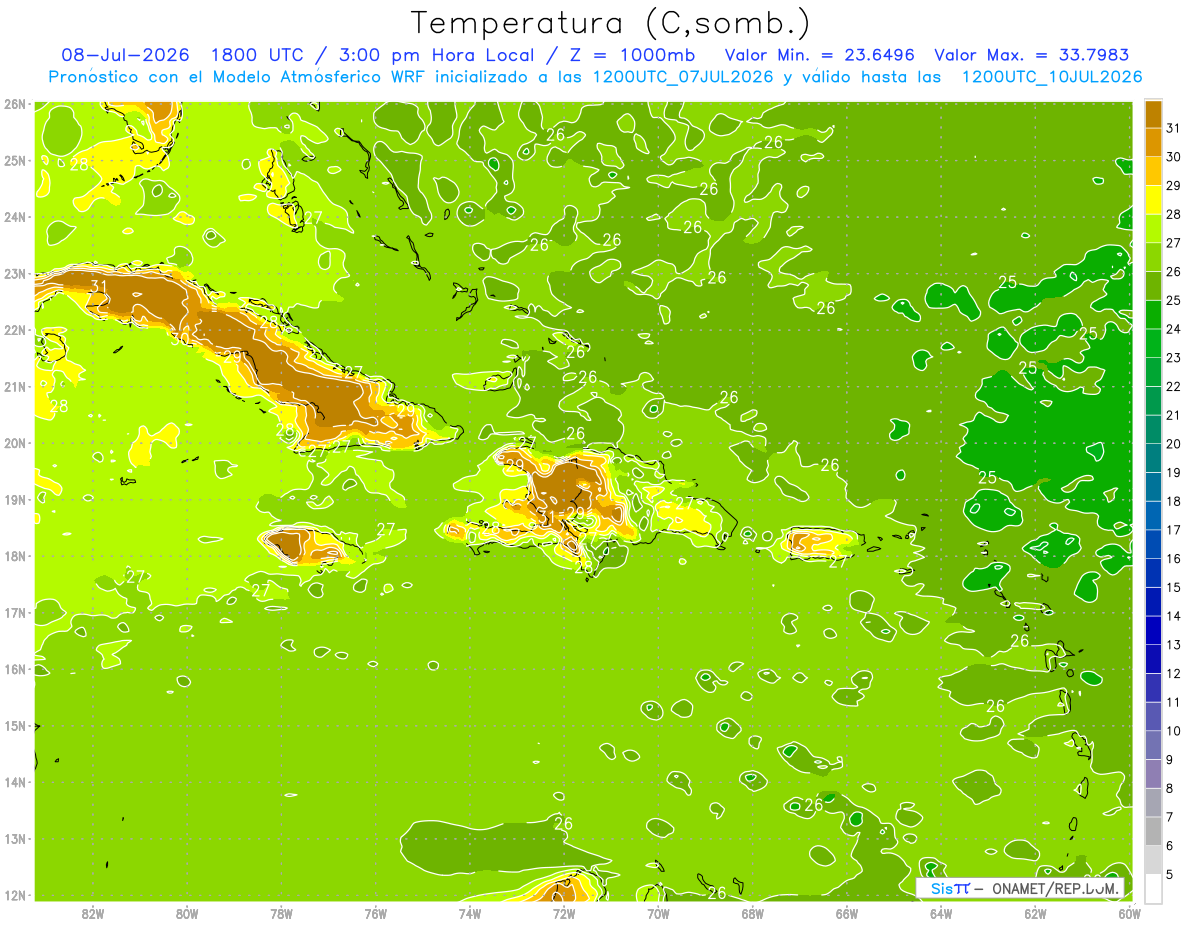The image size is (1200, 927).
Task: Click the '1200UTC_07JUL2026' initialization text
Action: (x=683, y=76)
